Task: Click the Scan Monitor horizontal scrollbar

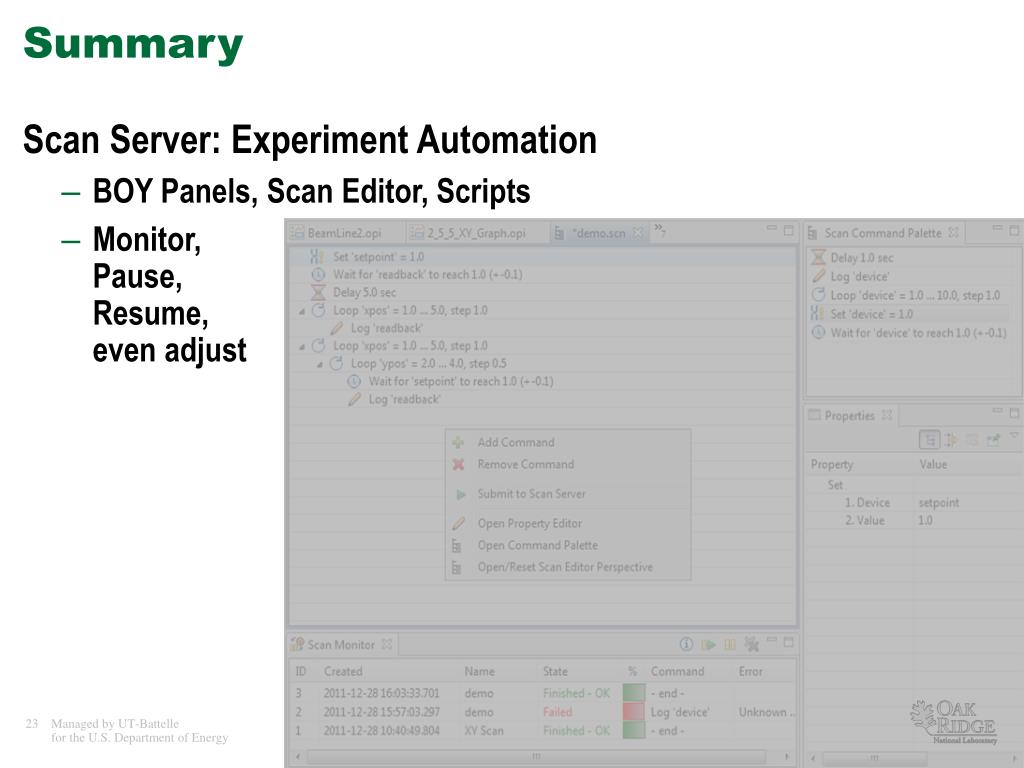Action: 536,756
